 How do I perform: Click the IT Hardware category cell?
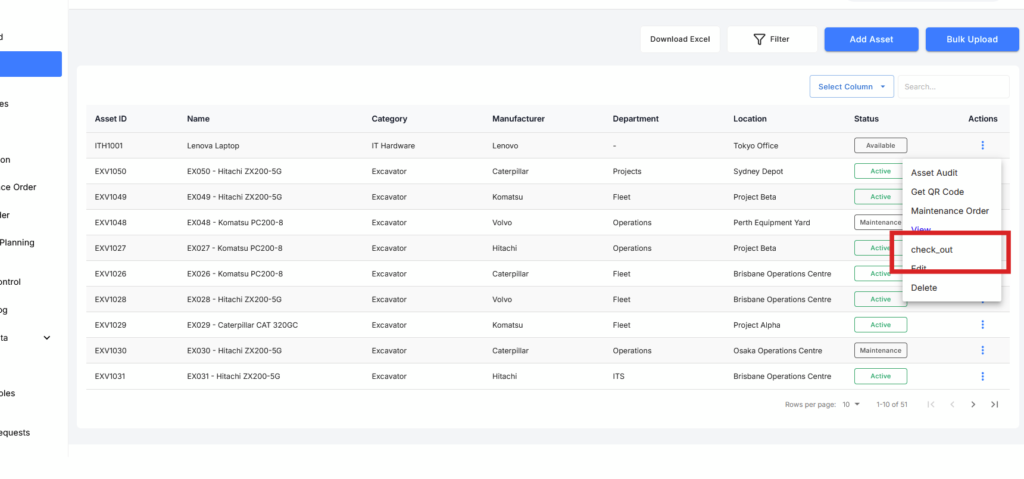pyautogui.click(x=393, y=146)
